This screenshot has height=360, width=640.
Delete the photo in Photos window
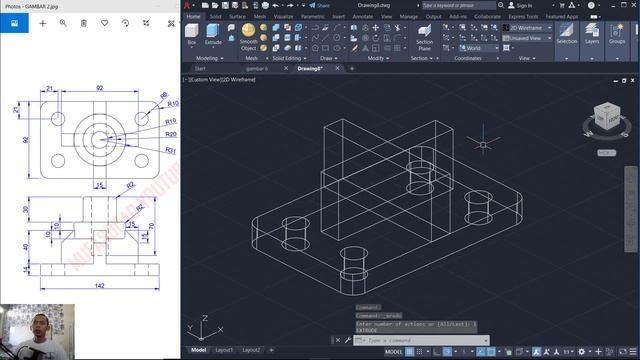click(x=84, y=23)
